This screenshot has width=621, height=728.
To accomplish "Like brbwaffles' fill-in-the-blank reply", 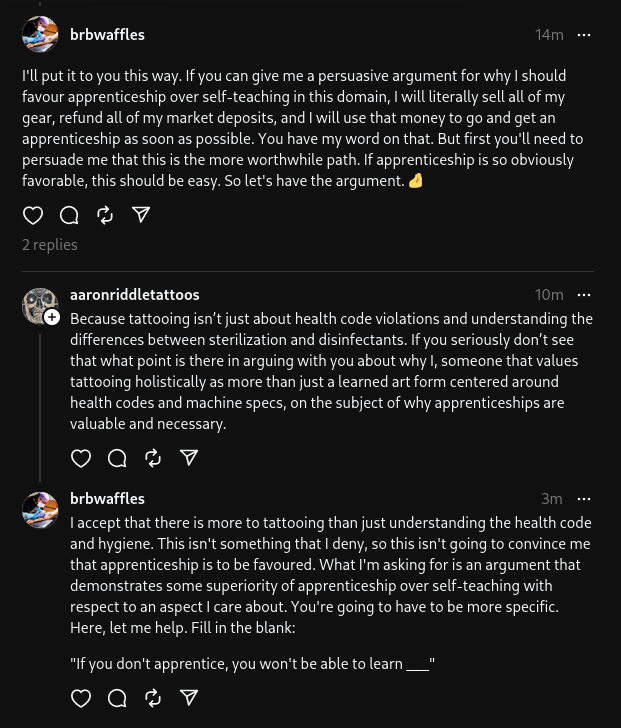I will [81, 698].
